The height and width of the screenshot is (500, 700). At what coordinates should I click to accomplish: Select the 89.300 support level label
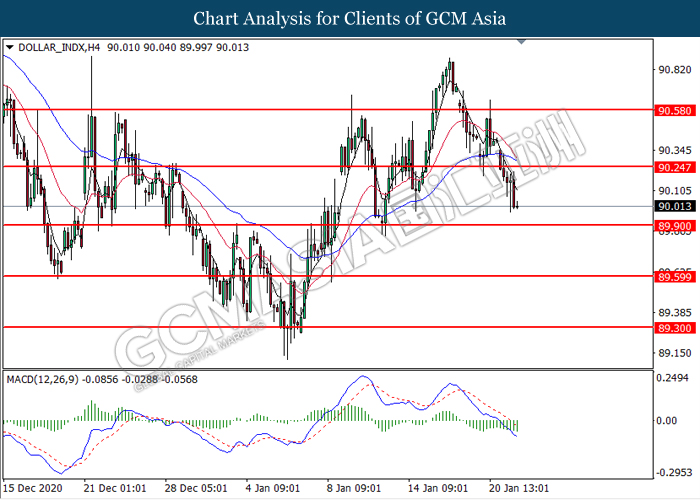(675, 328)
